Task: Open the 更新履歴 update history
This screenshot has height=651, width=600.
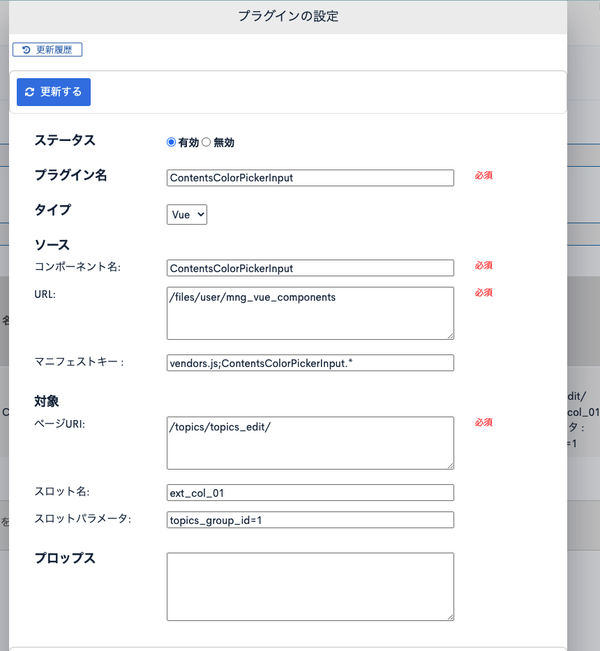Action: click(47, 50)
